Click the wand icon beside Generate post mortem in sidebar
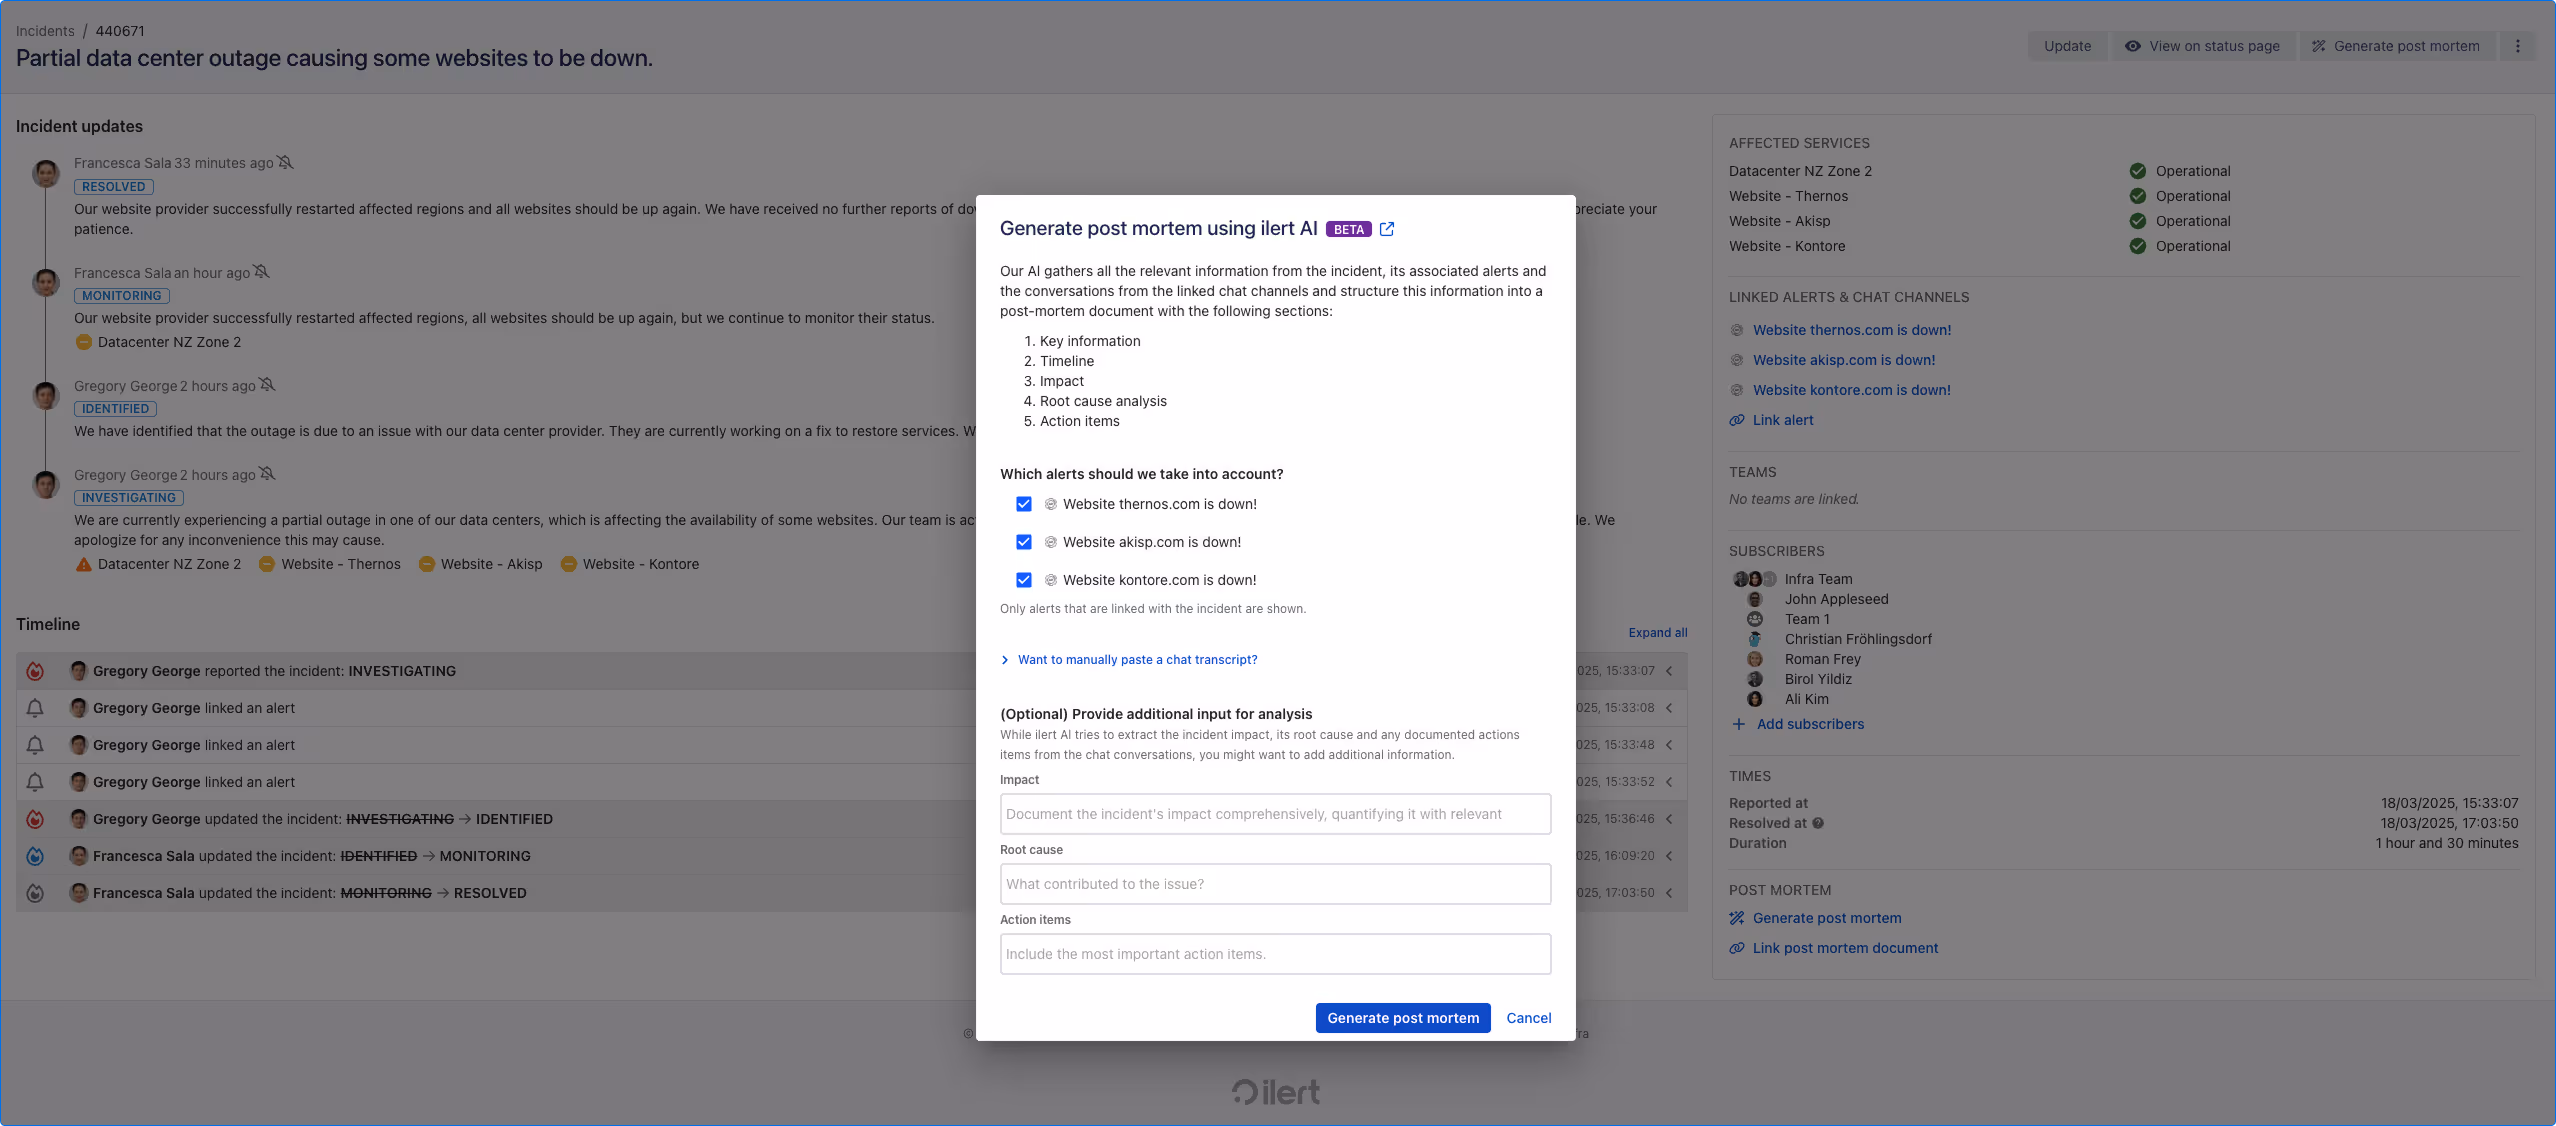Viewport: 2556px width, 1126px height. pos(1735,917)
